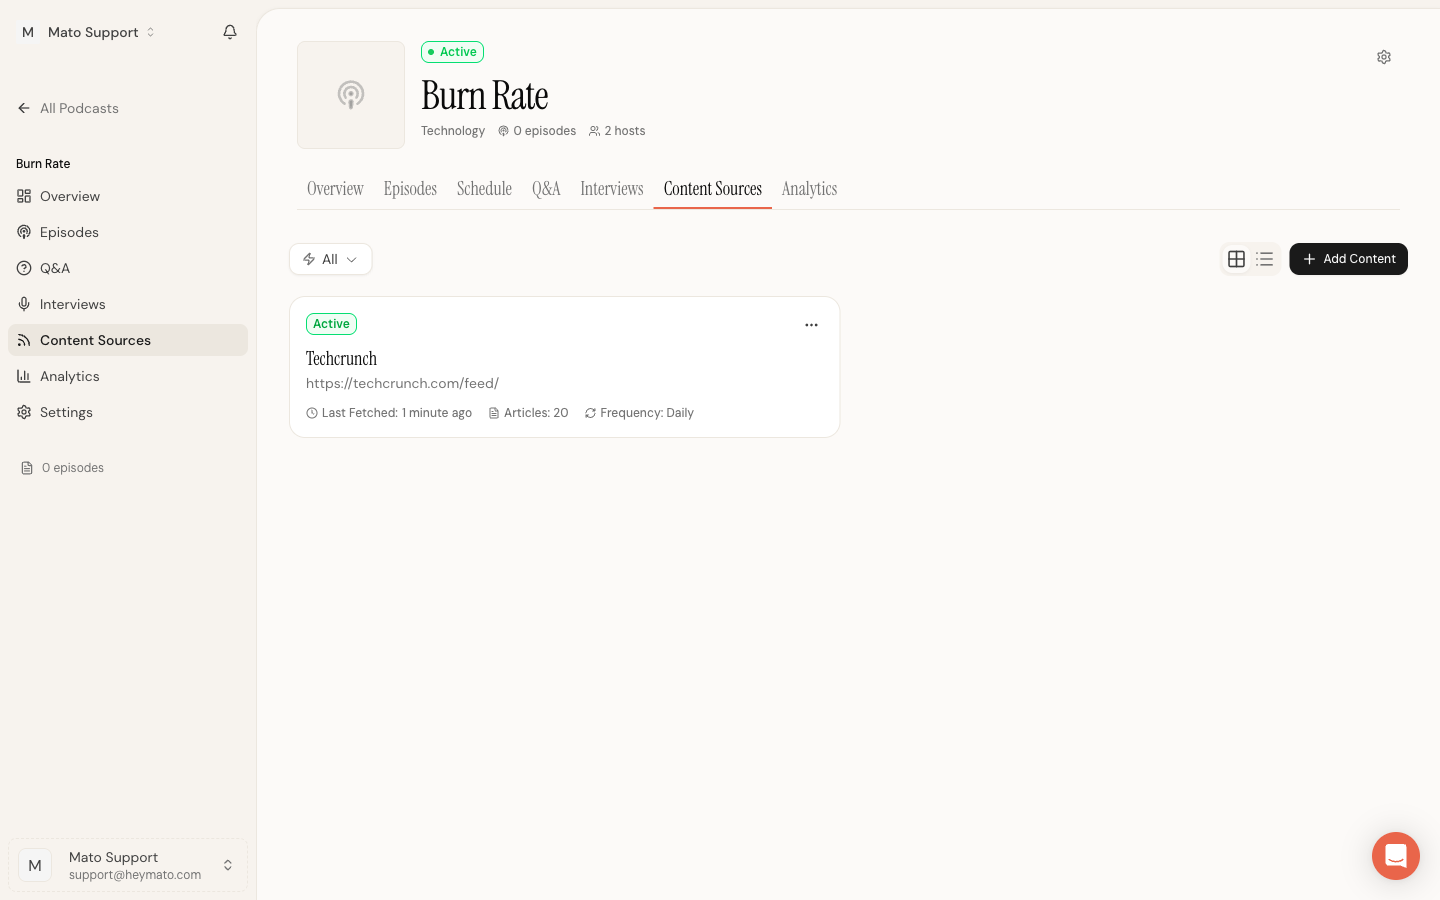
Task: Click the back arrow beside All Podcasts
Action: coord(24,108)
